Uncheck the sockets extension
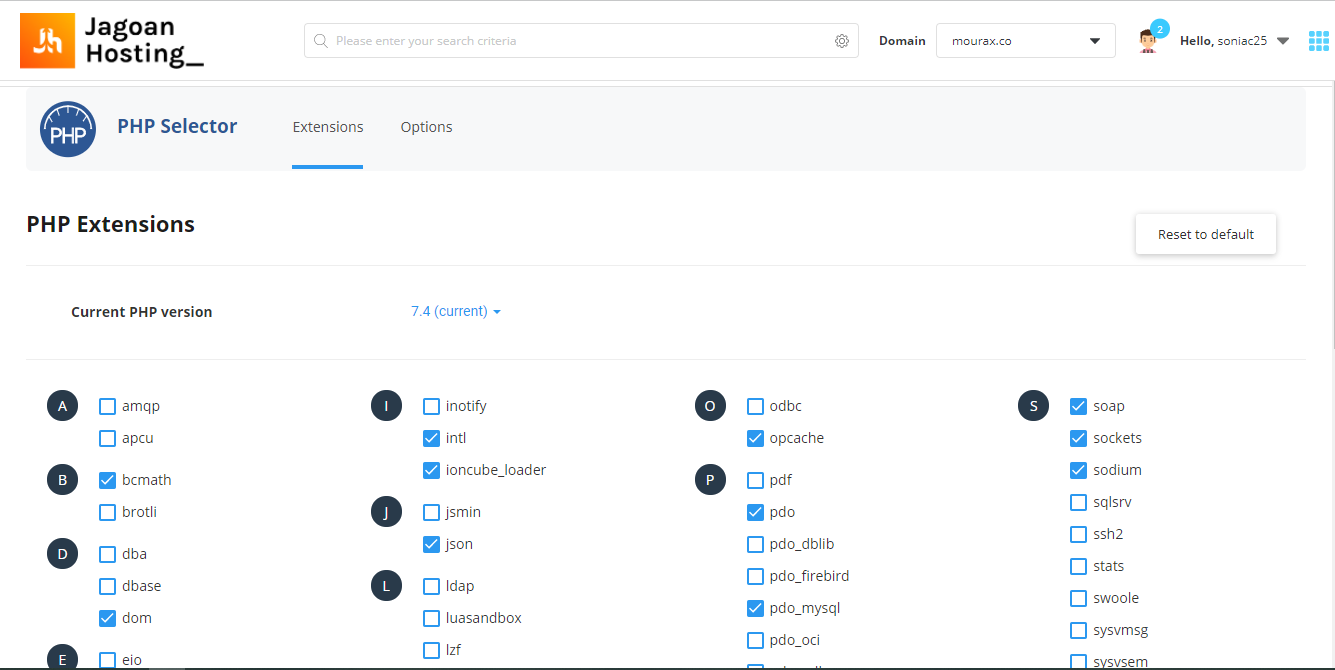1335x670 pixels. click(1078, 438)
